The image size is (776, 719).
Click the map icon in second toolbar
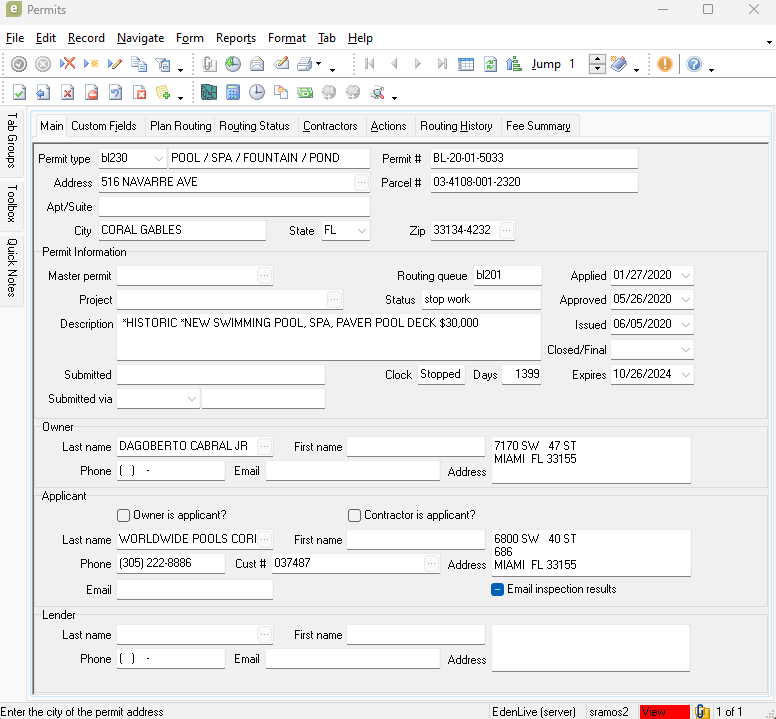(208, 93)
